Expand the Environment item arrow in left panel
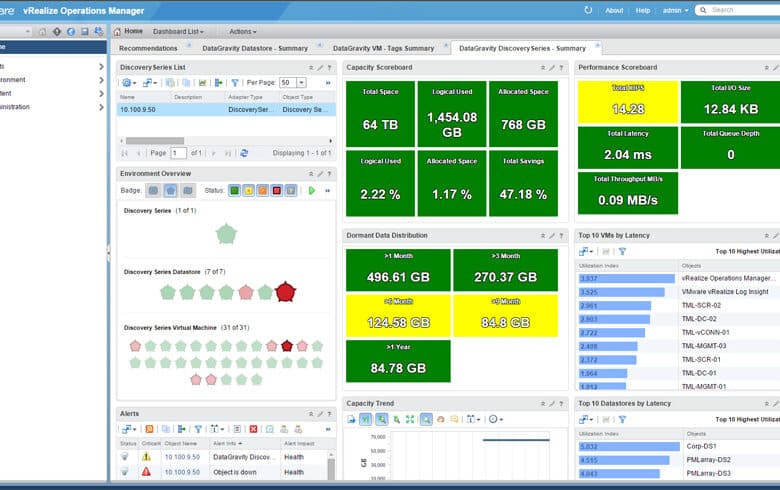The width and height of the screenshot is (780, 490). [101, 80]
